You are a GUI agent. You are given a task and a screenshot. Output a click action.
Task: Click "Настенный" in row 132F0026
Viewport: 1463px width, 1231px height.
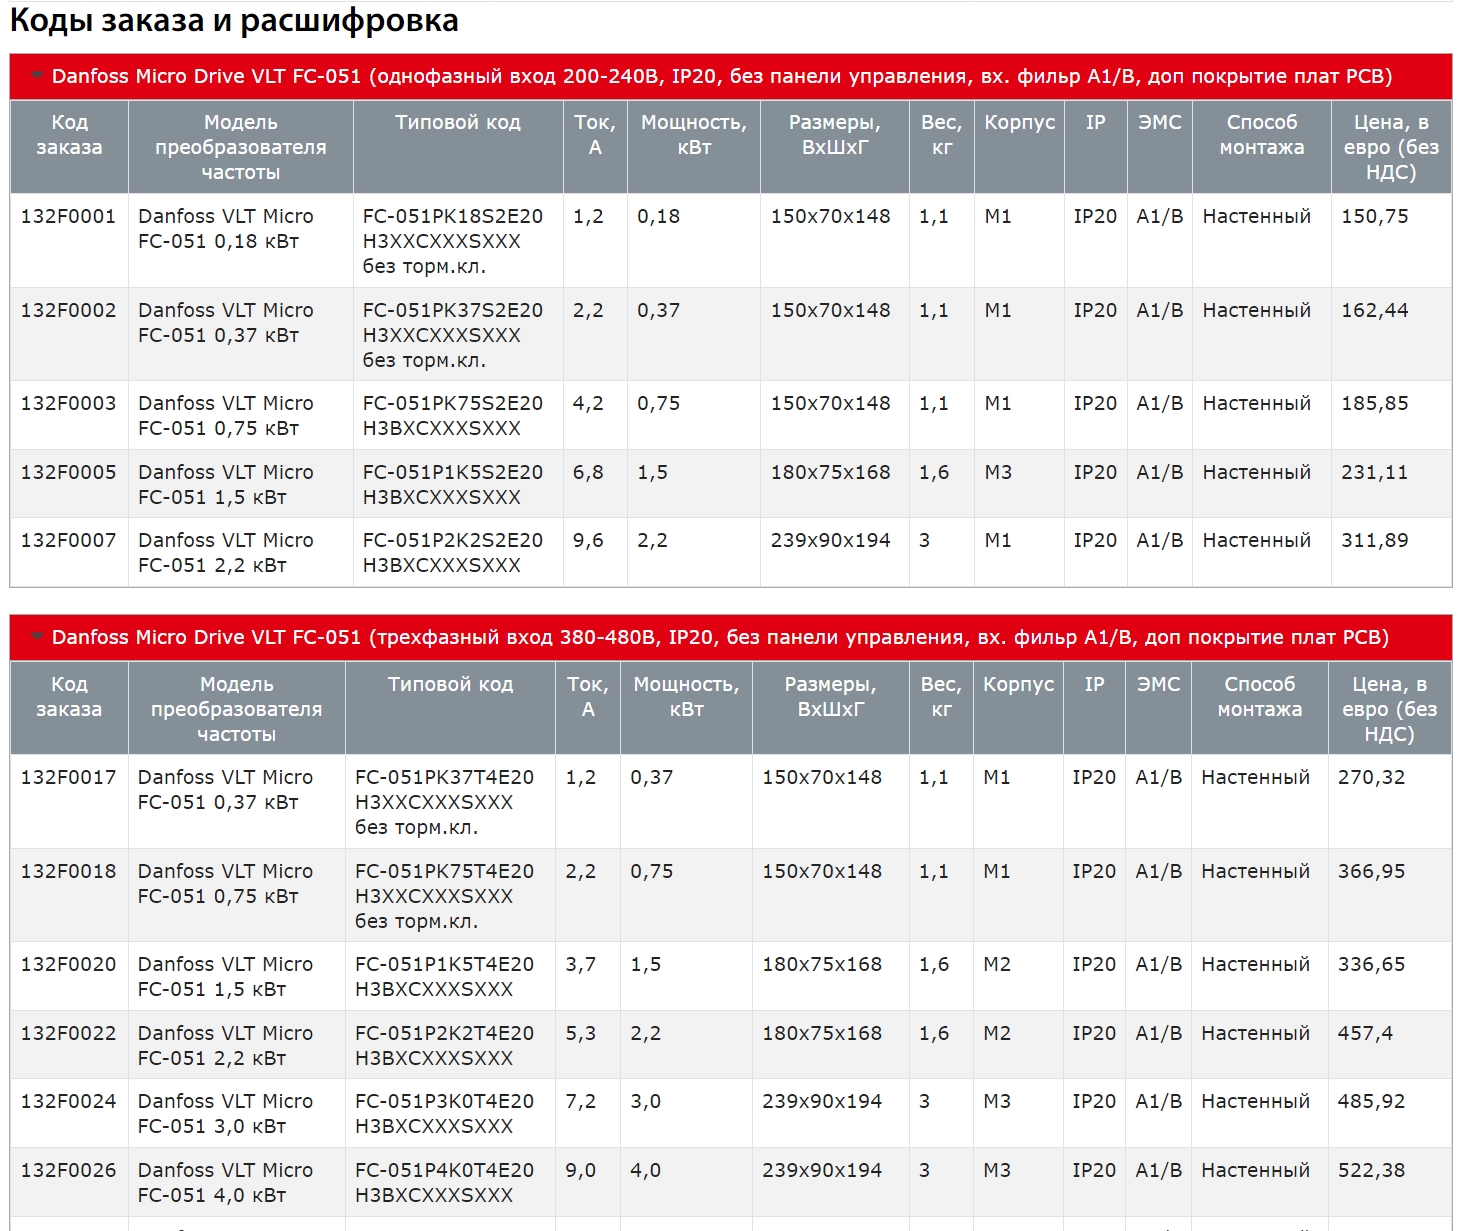[1256, 1170]
